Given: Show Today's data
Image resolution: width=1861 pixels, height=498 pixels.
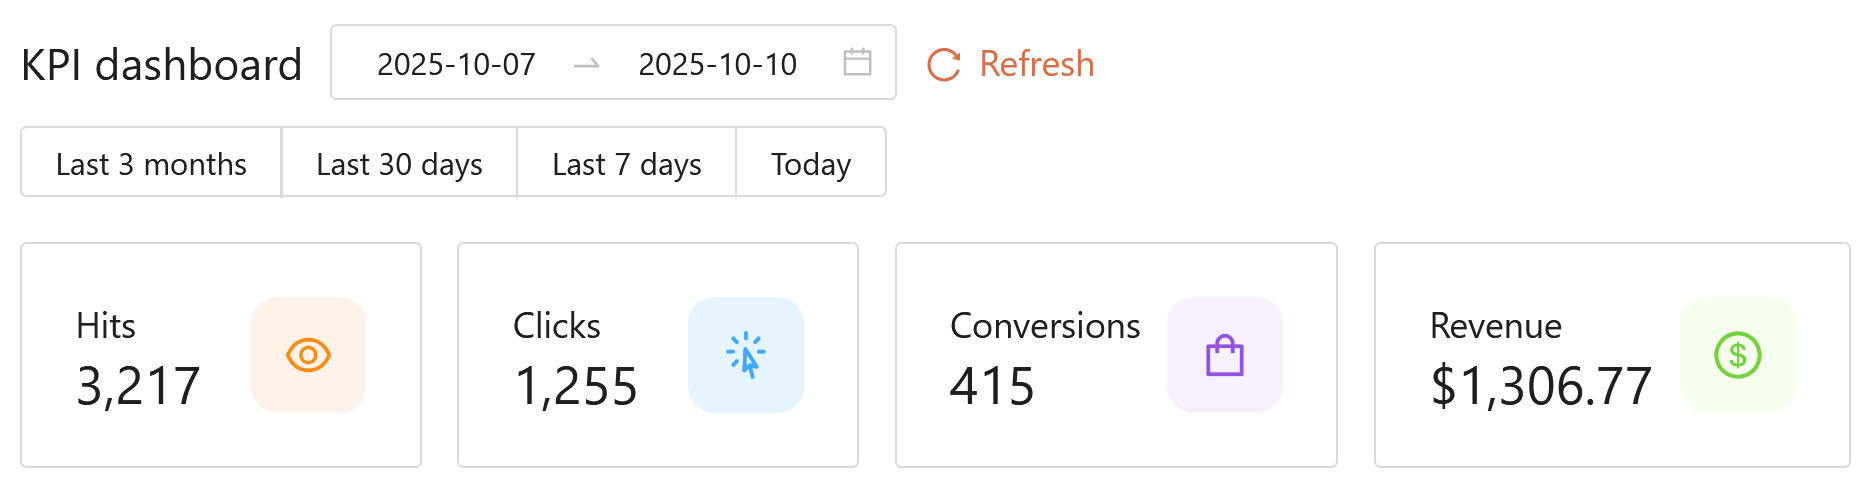Looking at the screenshot, I should (810, 163).
